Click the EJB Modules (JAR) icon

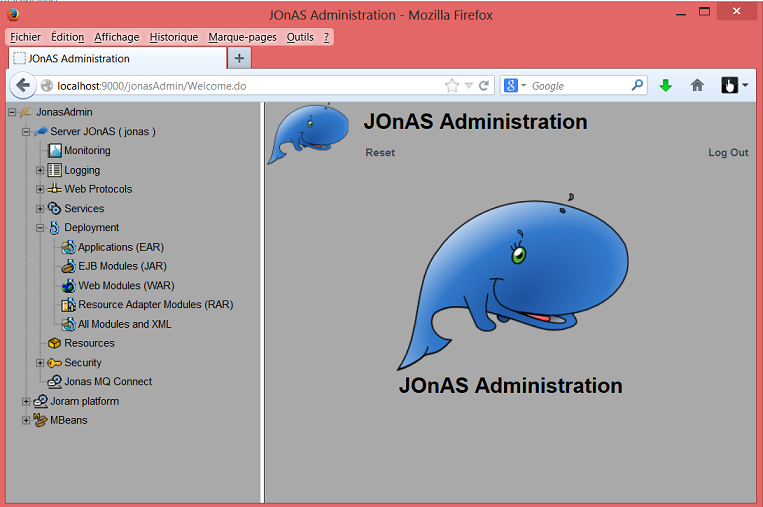pyautogui.click(x=68, y=267)
